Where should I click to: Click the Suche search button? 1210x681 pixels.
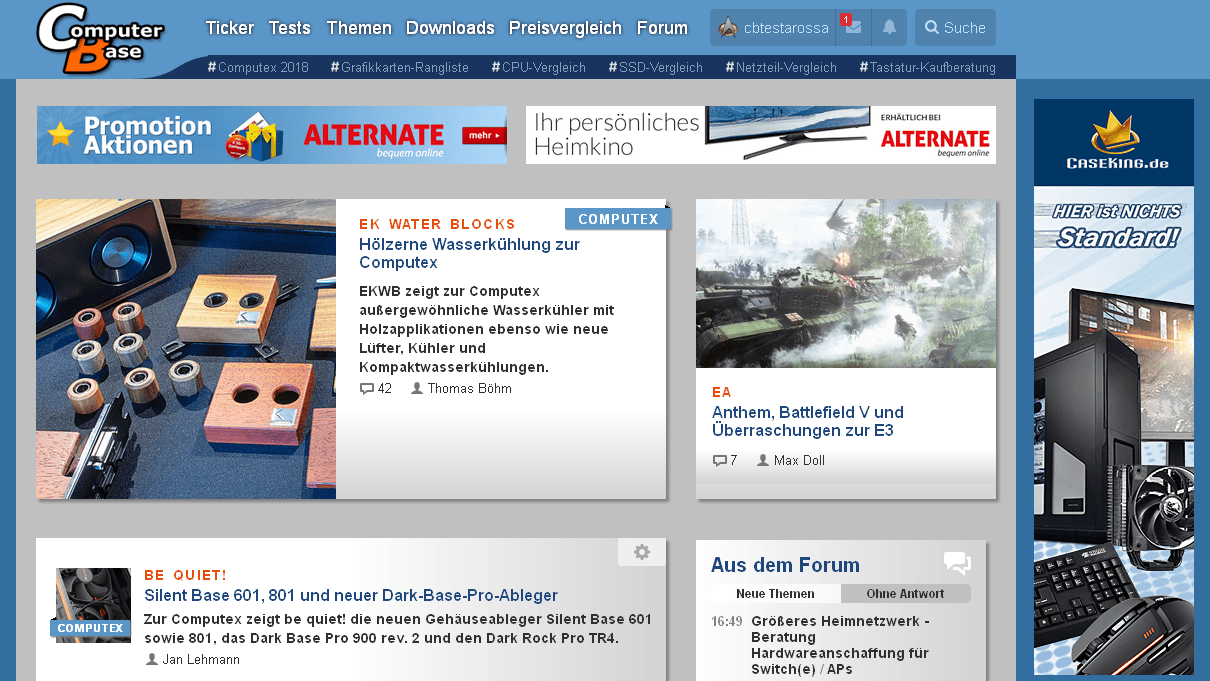(x=955, y=28)
